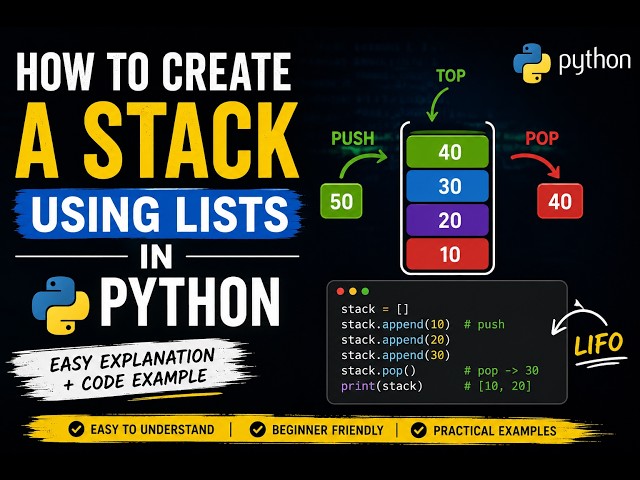Click the red dot in code window
The height and width of the screenshot is (480, 640).
point(340,291)
